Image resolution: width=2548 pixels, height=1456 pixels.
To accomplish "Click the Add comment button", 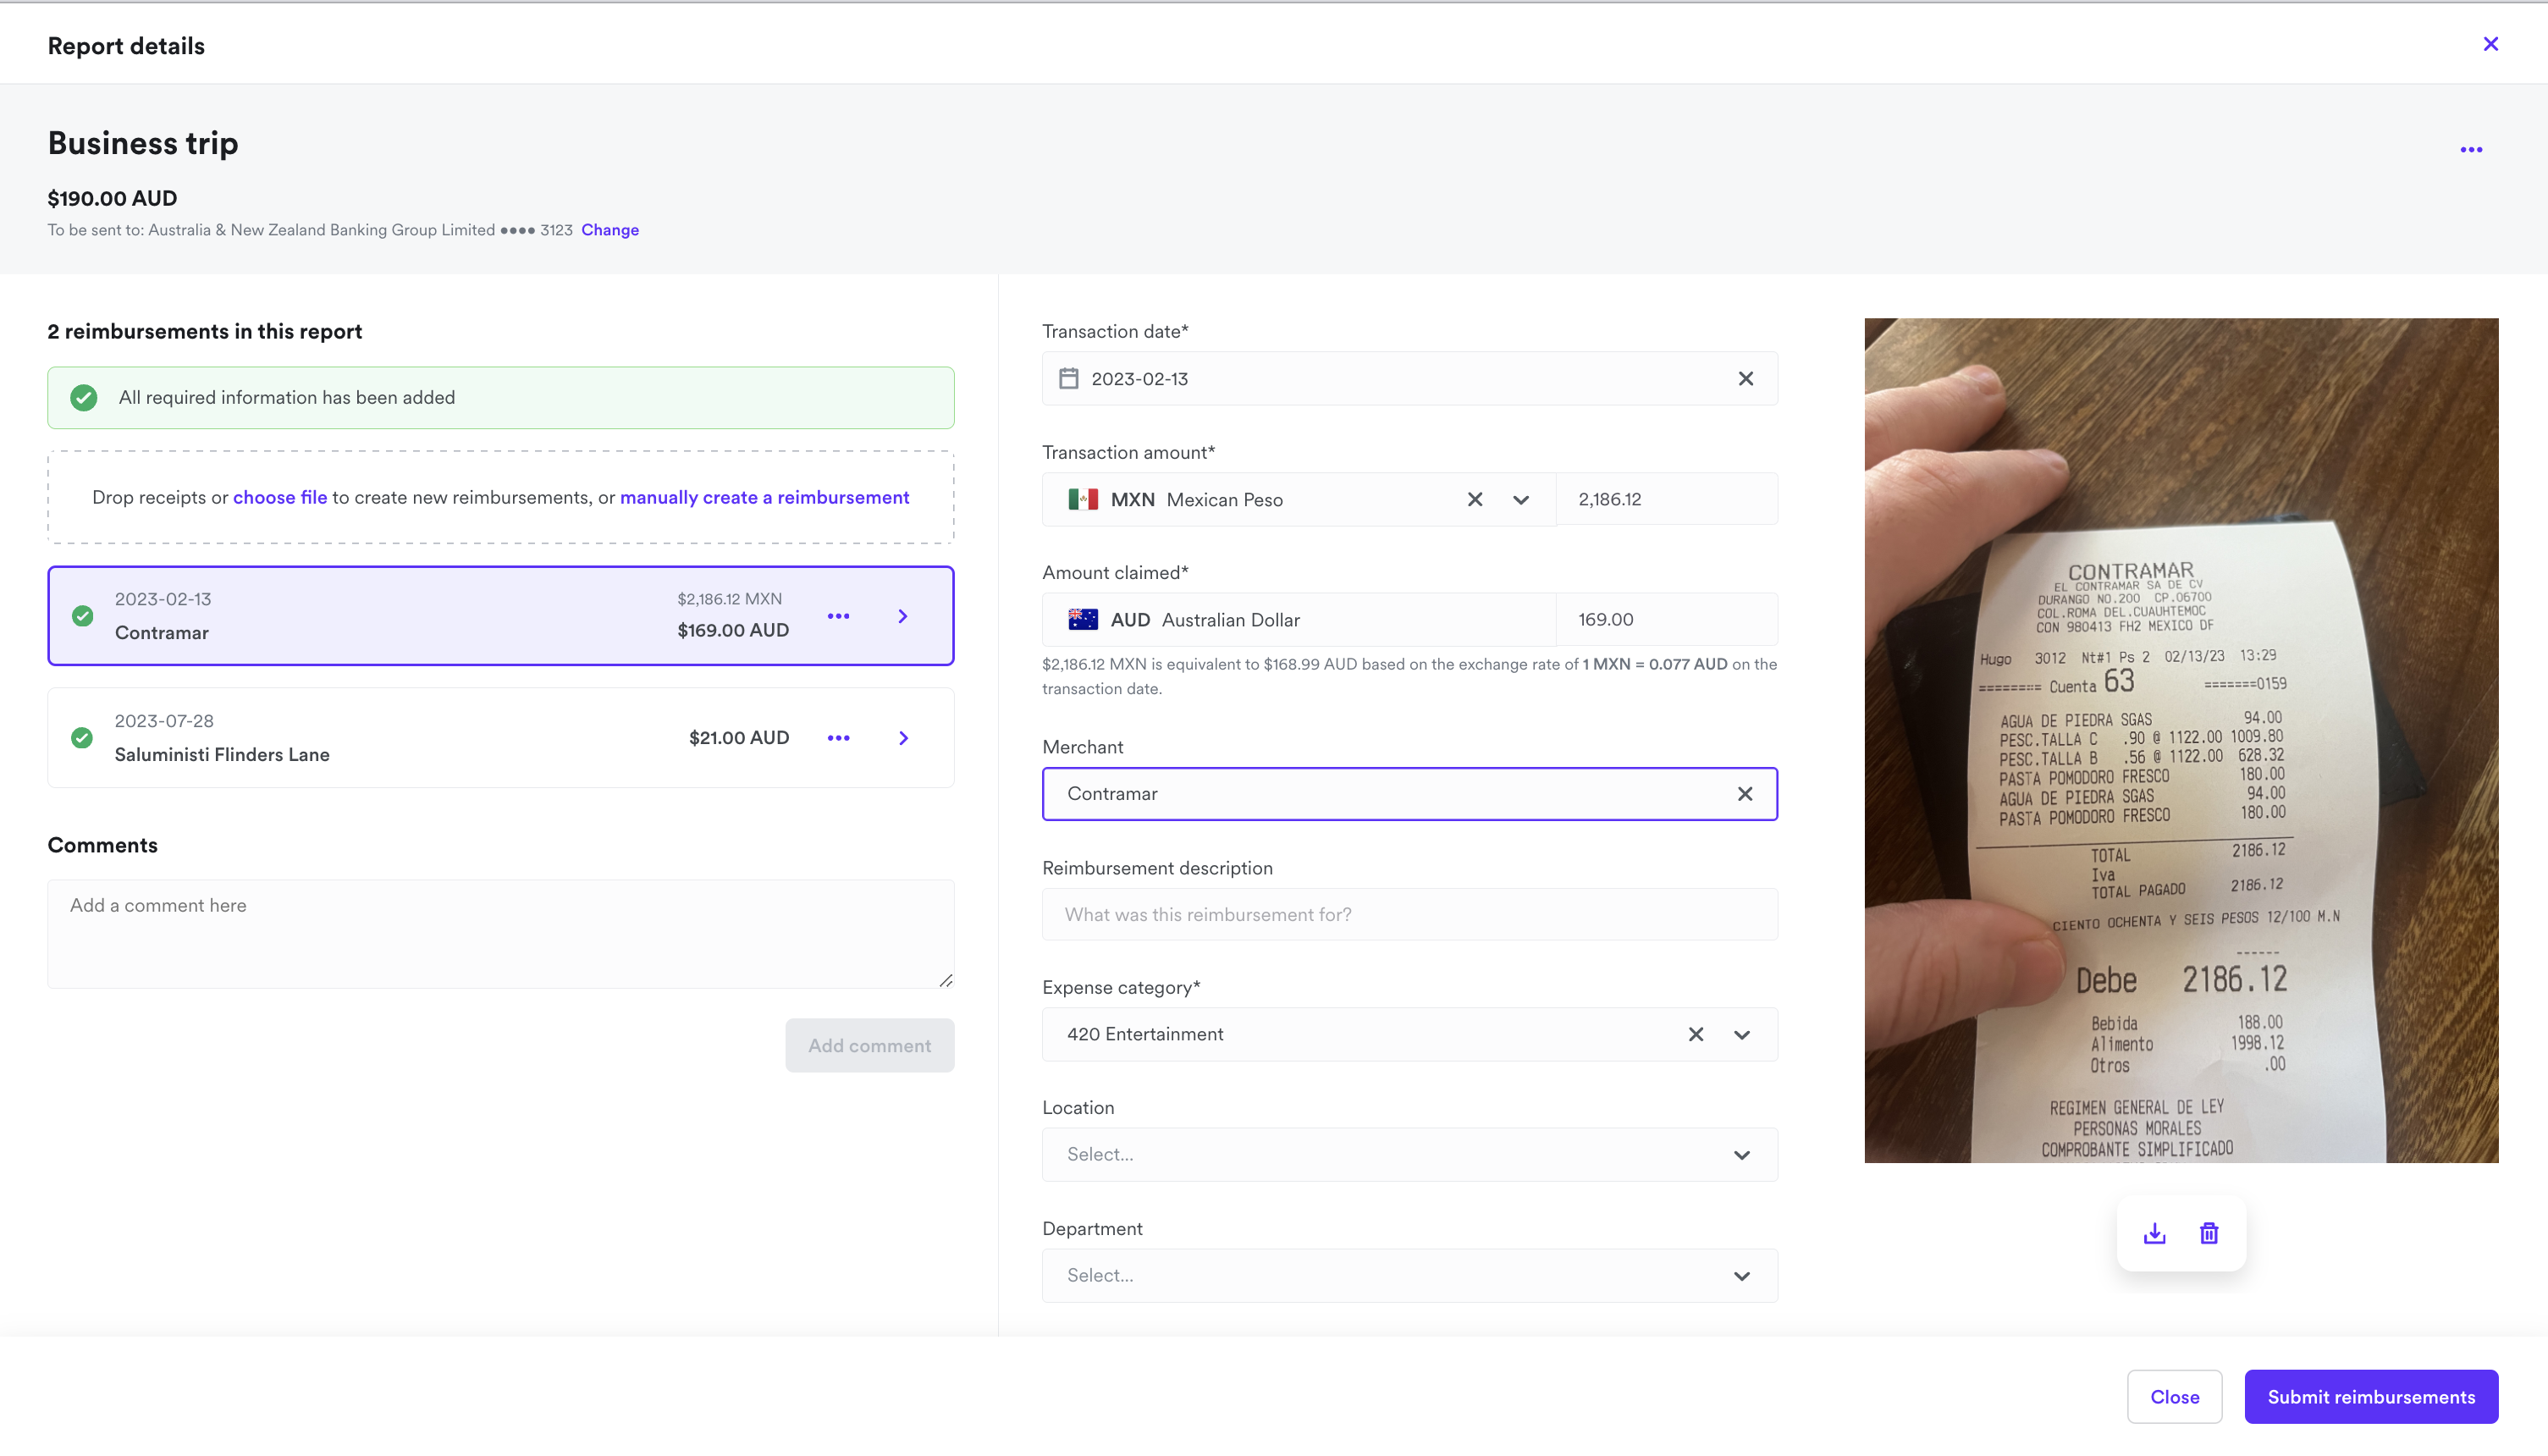I will click(x=869, y=1045).
